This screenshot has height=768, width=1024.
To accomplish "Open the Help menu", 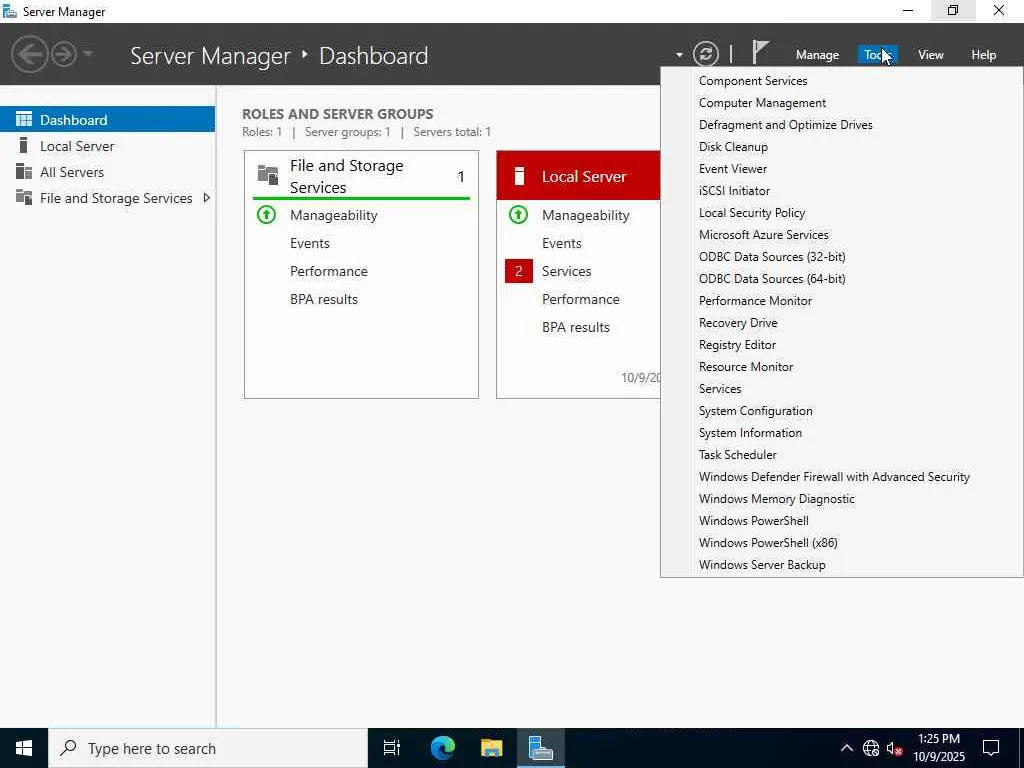I will pos(983,55).
